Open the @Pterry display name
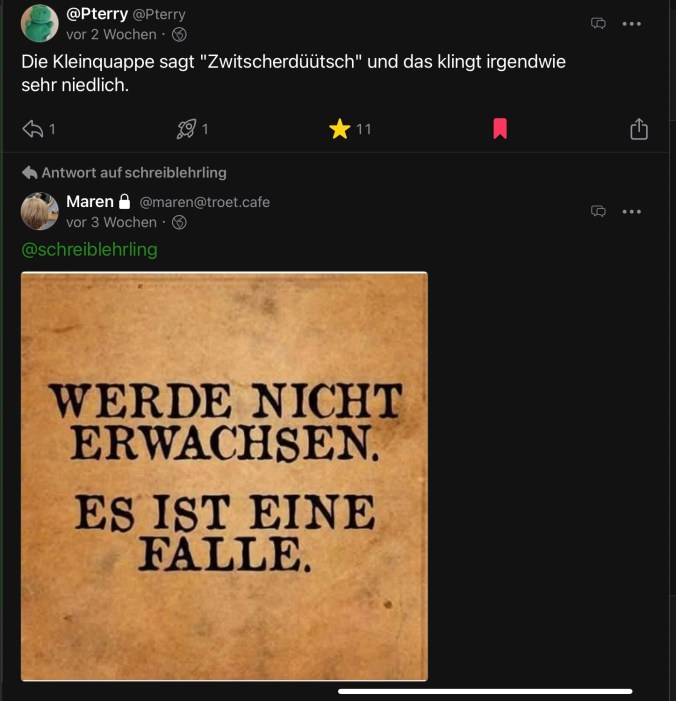676x701 pixels. point(97,14)
